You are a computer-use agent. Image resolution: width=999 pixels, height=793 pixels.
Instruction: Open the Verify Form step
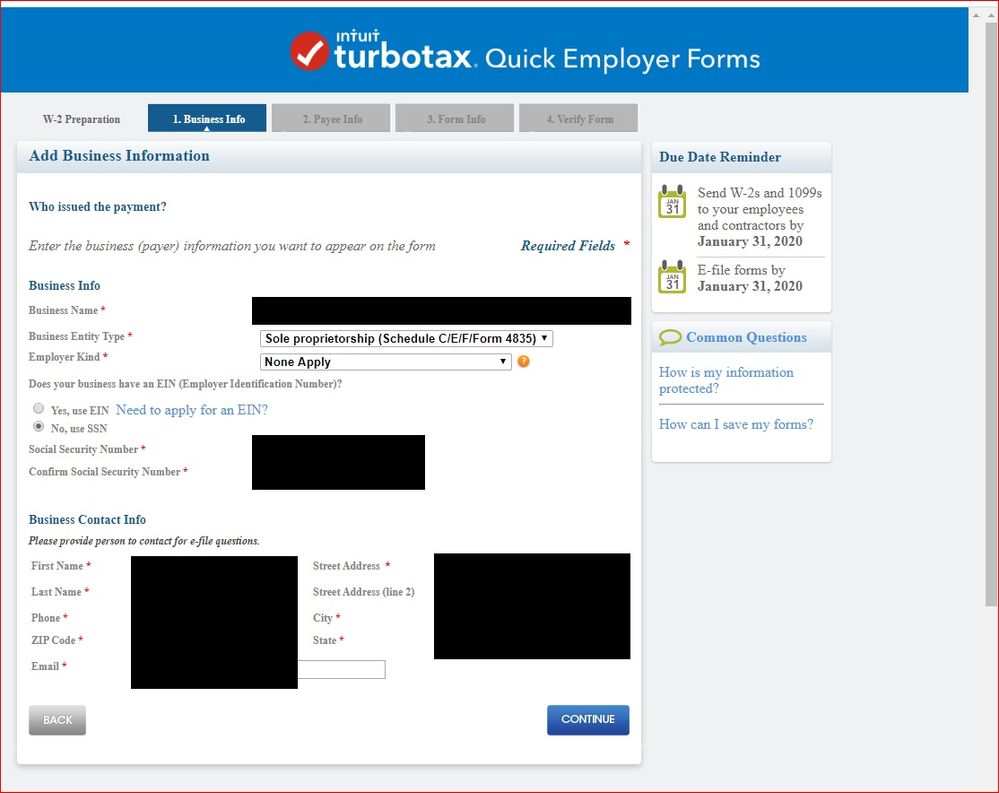coord(578,117)
